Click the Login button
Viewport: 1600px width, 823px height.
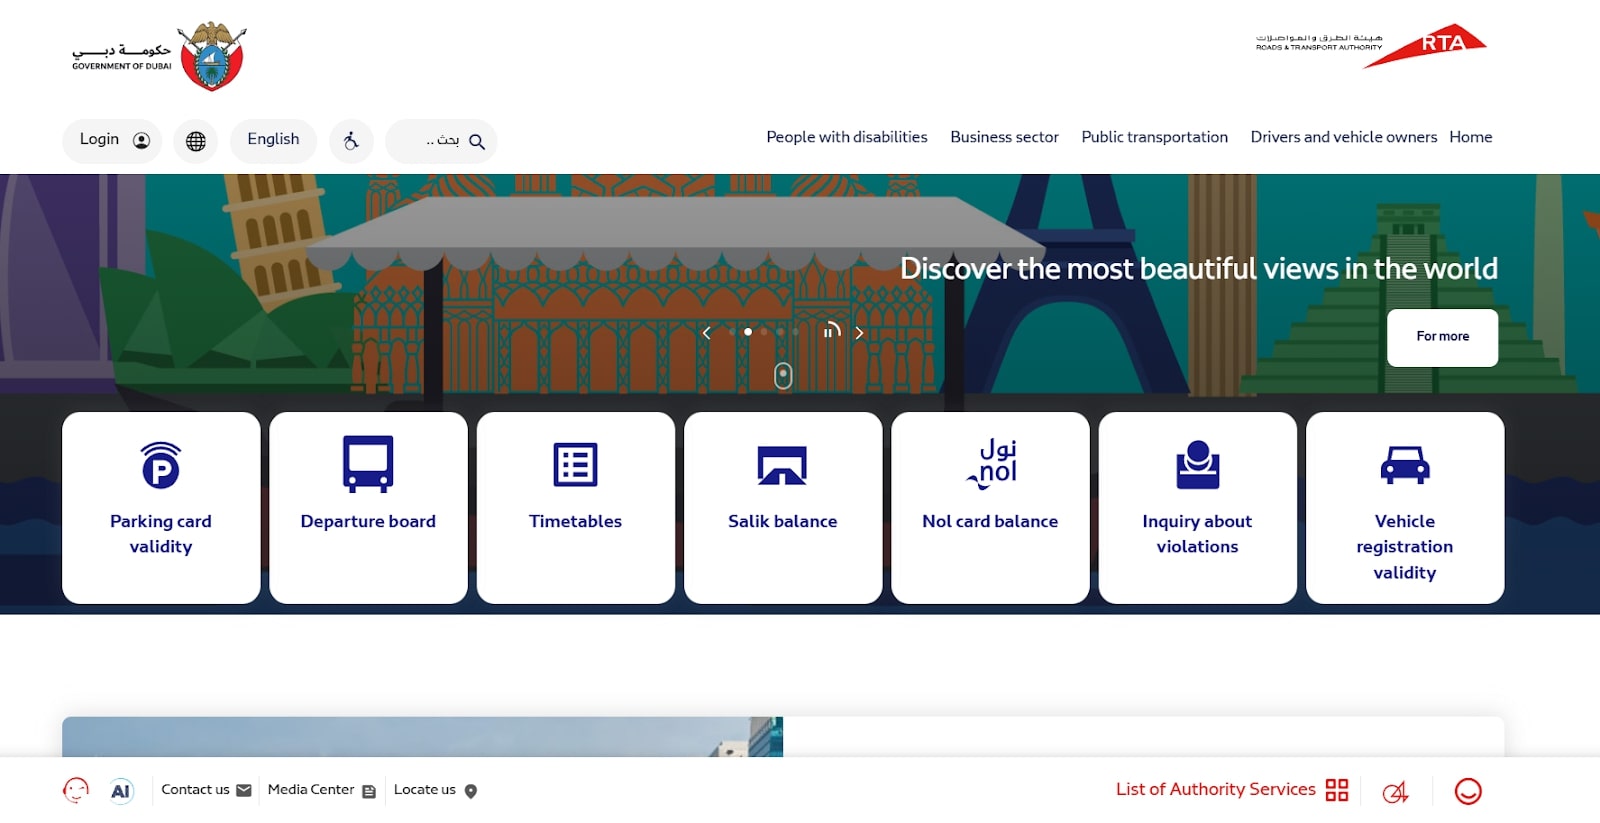[x=112, y=141]
